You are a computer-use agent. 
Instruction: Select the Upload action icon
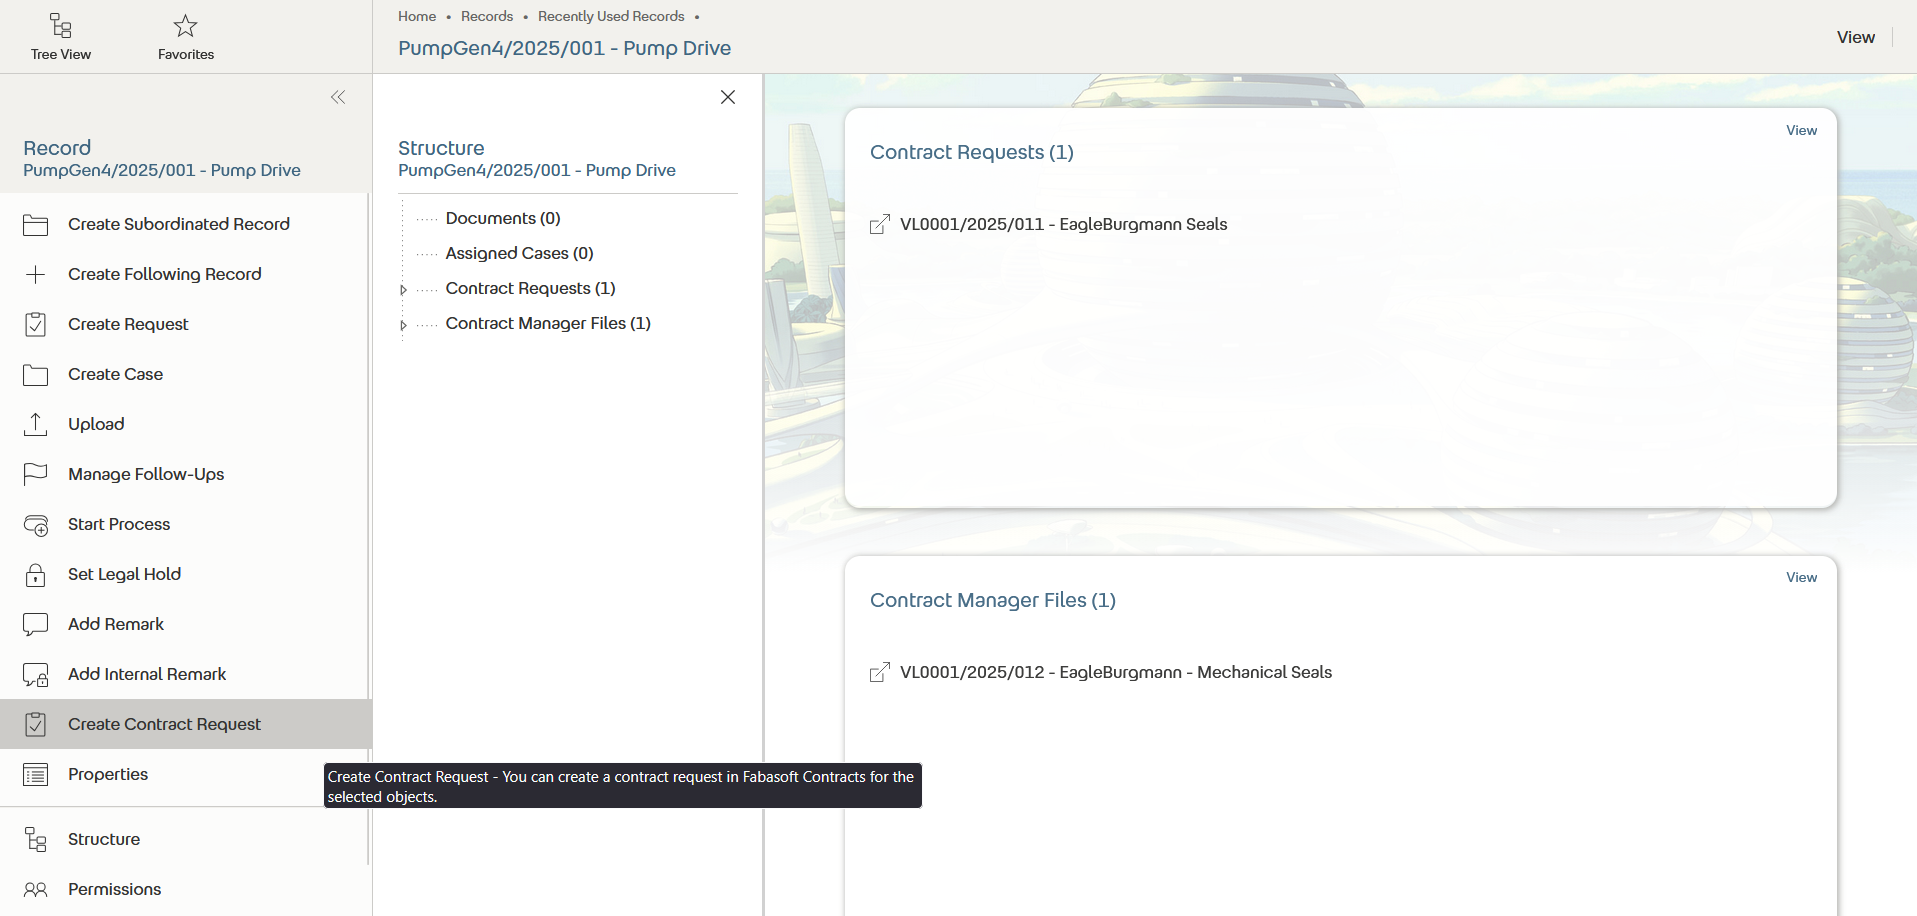point(36,424)
